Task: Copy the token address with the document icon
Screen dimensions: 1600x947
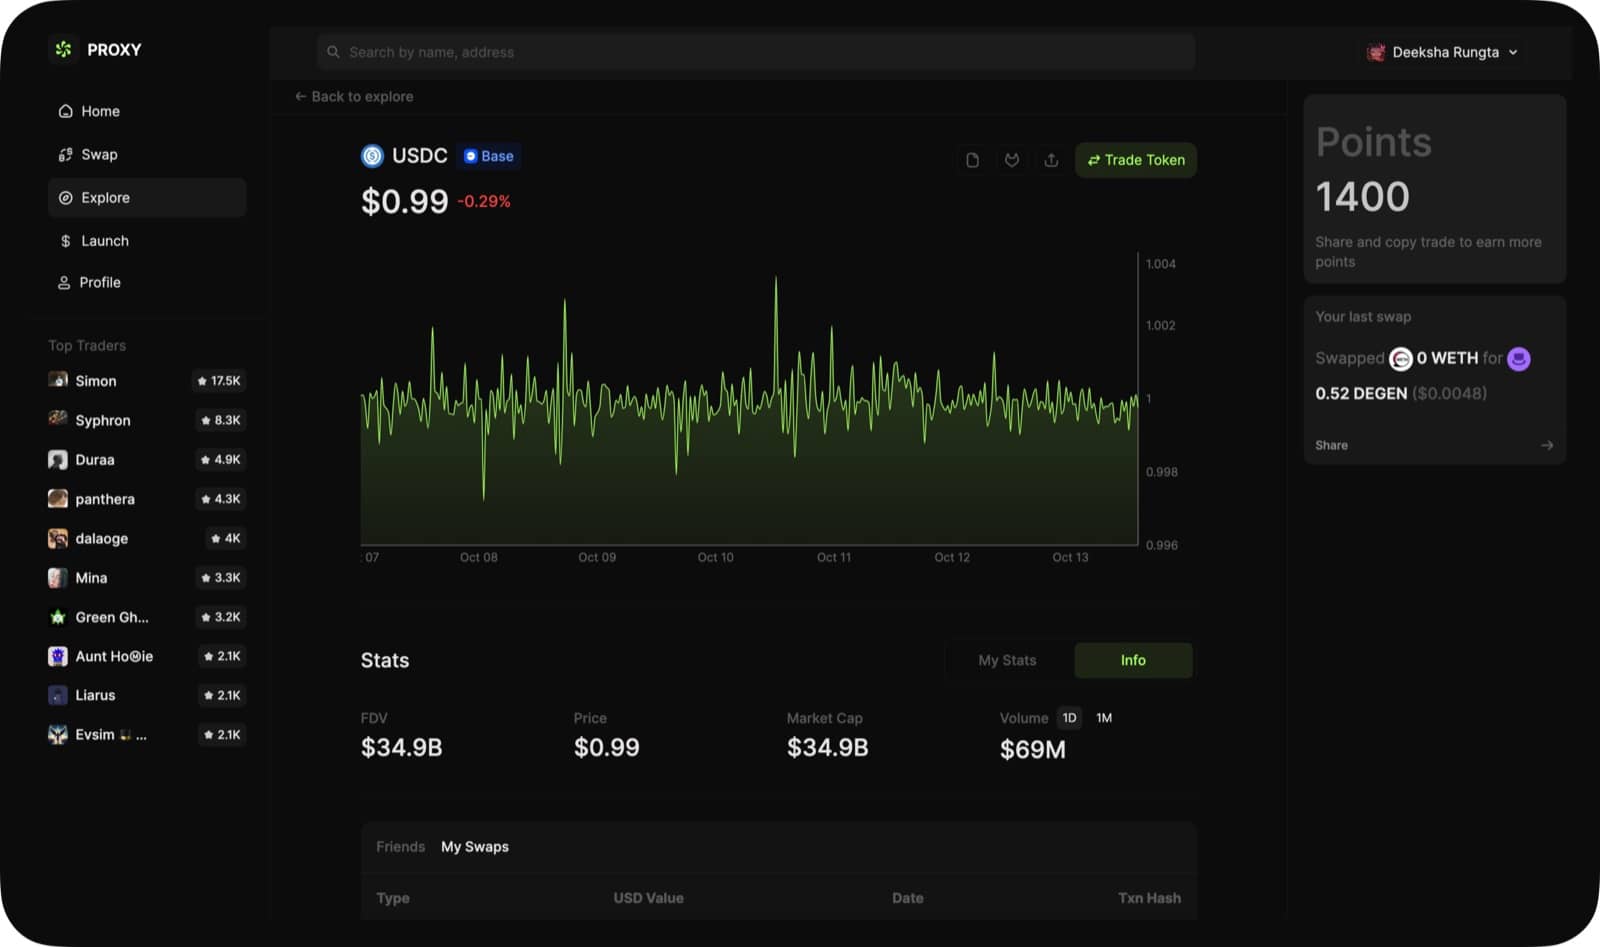Action: [972, 160]
